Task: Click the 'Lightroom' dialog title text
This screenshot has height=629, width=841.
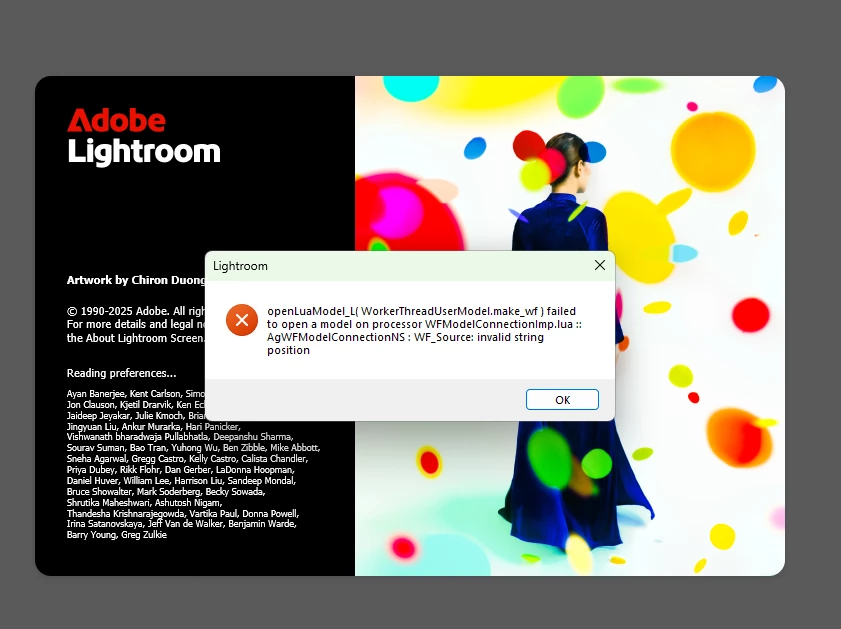Action: tap(240, 266)
